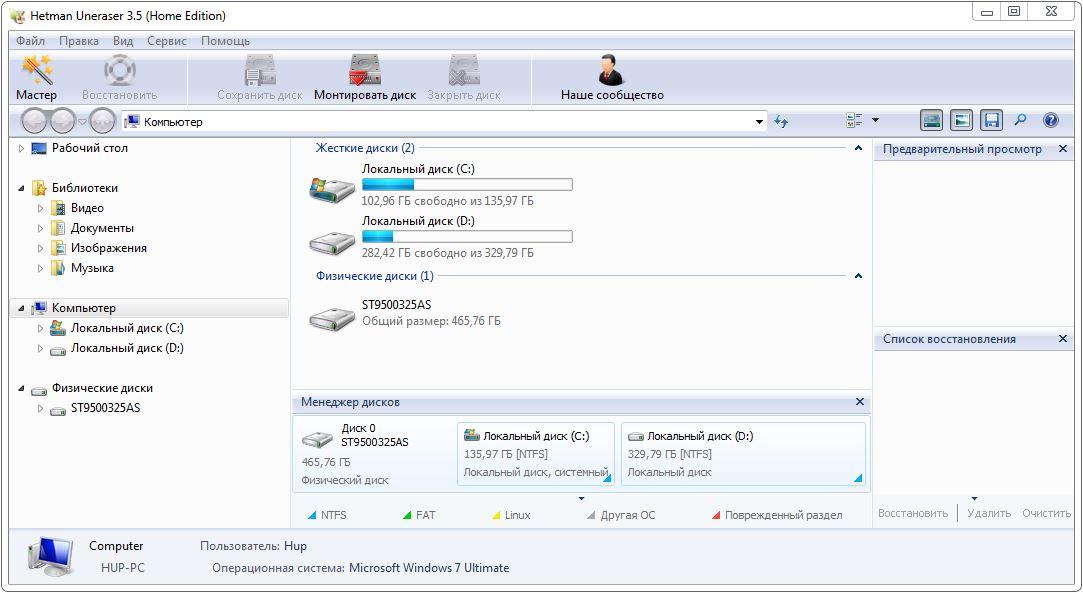This screenshot has width=1083, height=594.
Task: Open the search magnifier icon
Action: (x=1020, y=120)
